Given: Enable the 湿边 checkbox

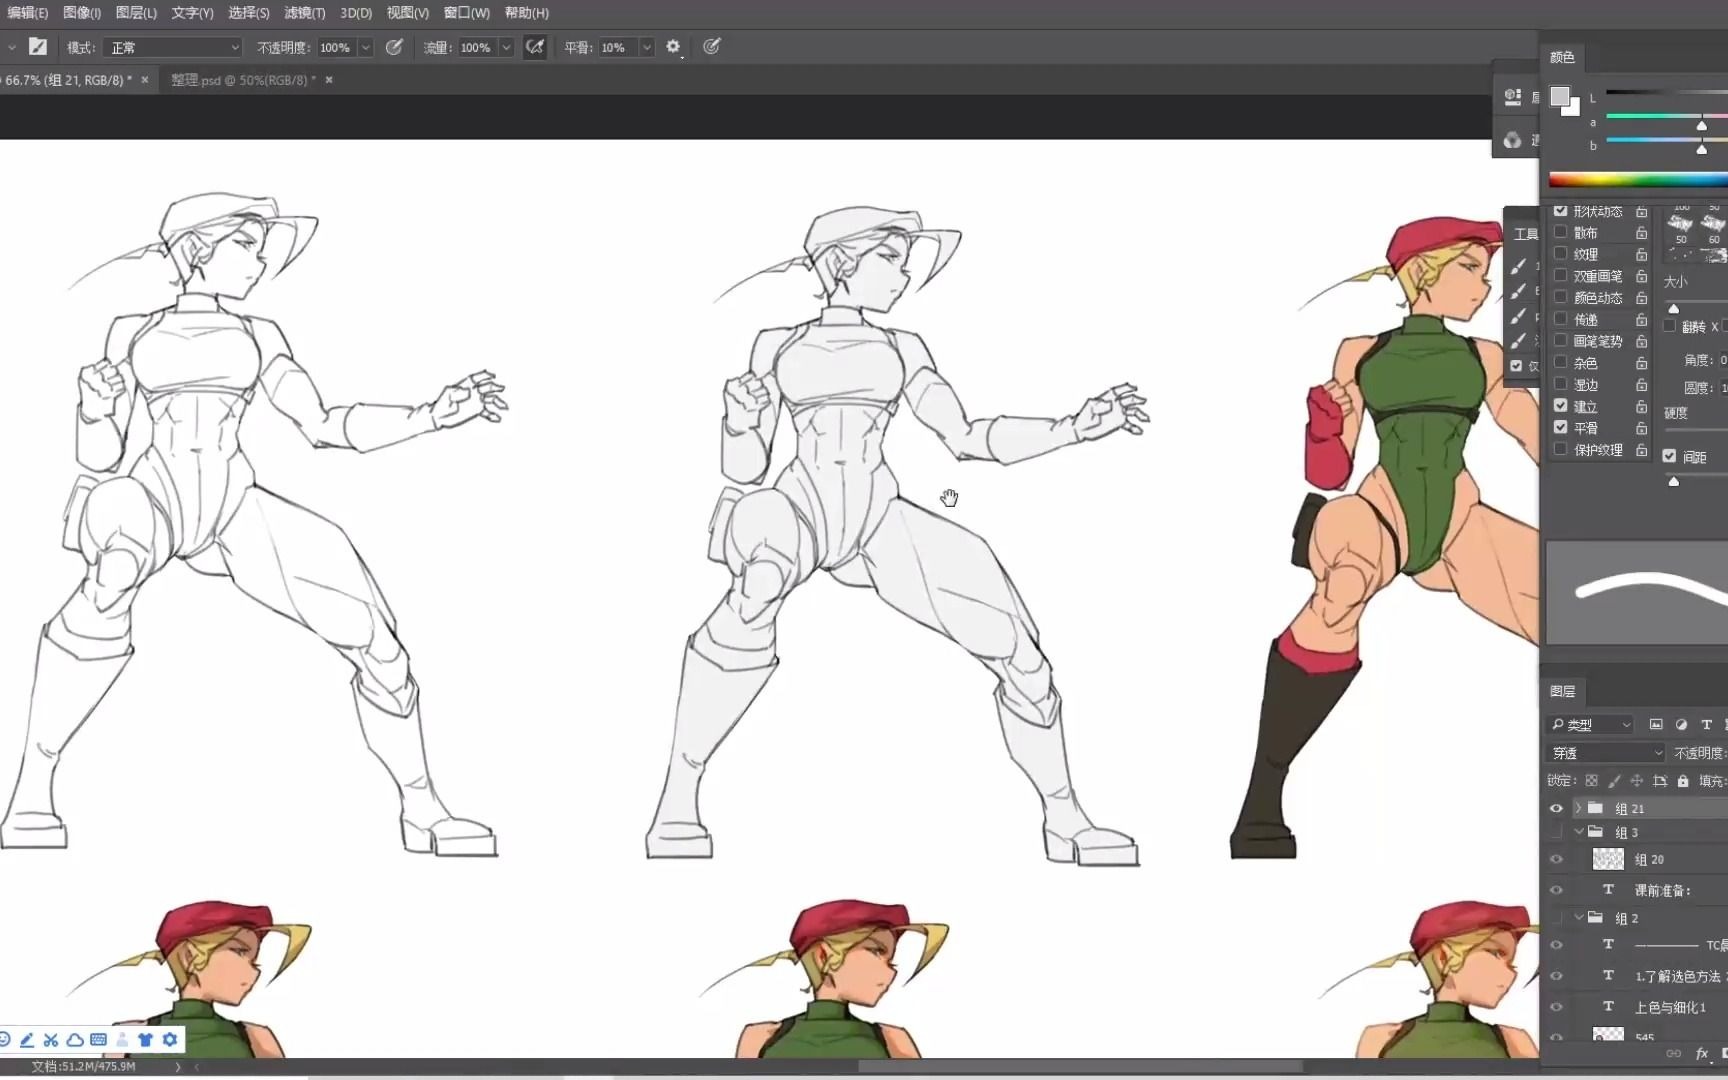Looking at the screenshot, I should pyautogui.click(x=1560, y=384).
